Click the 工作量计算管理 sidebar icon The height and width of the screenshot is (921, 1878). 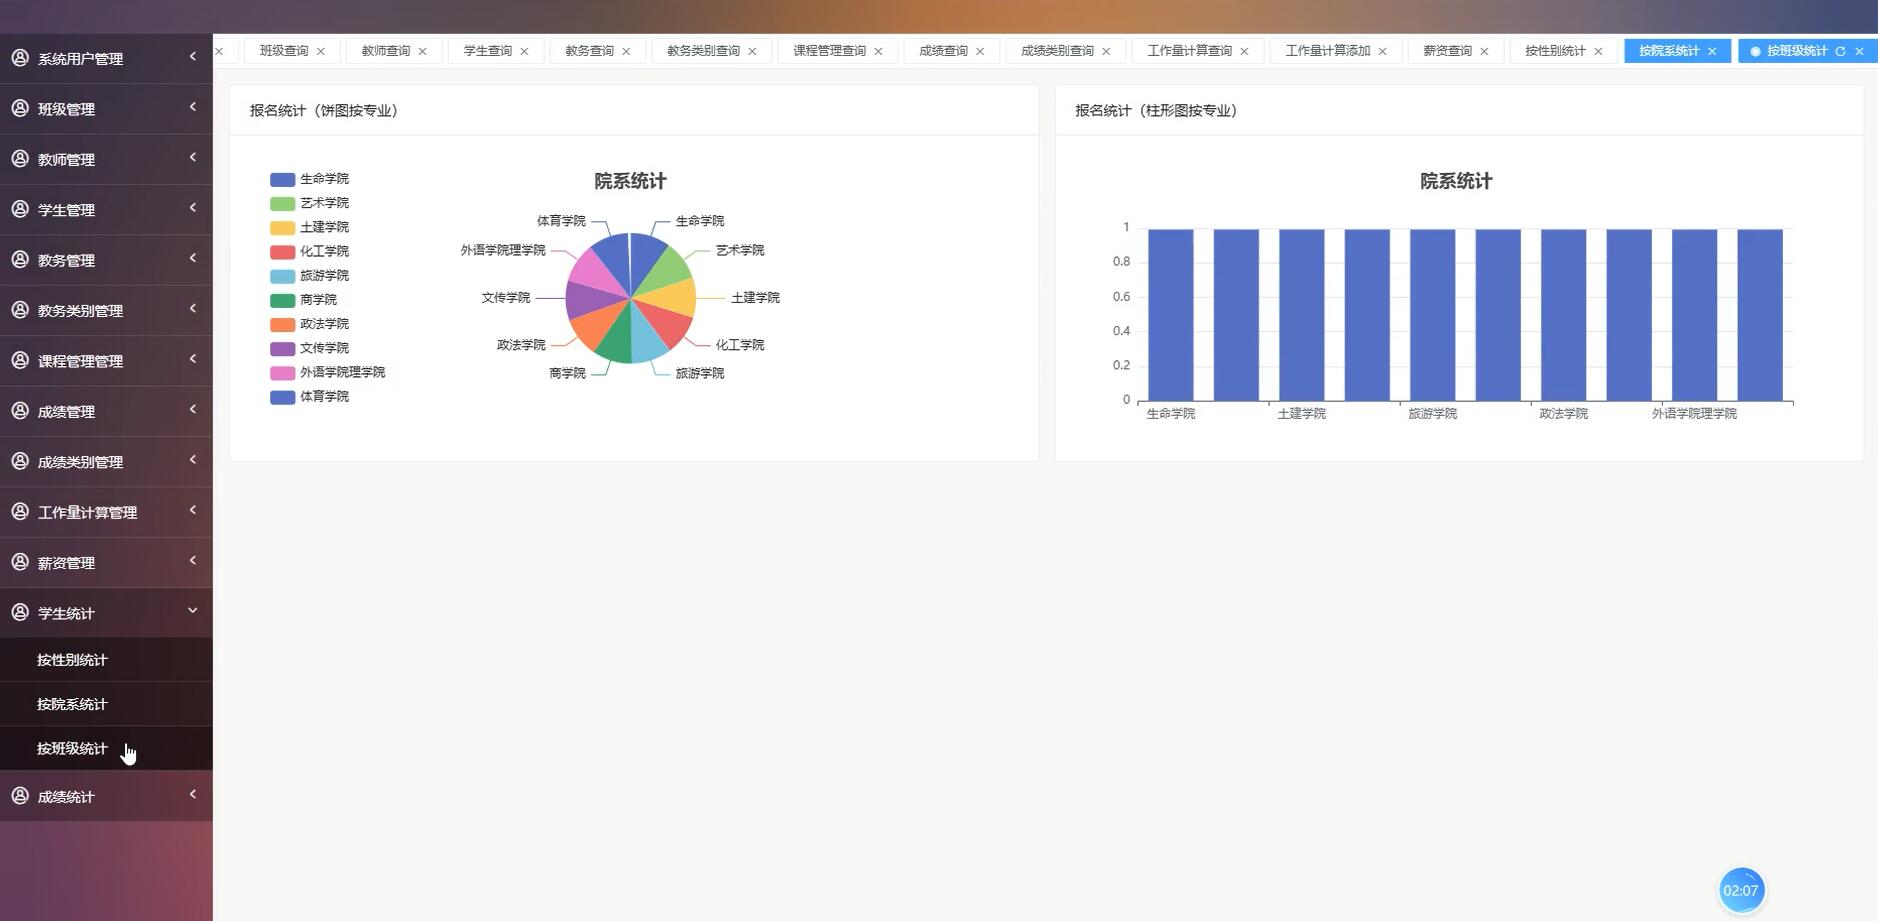20,511
